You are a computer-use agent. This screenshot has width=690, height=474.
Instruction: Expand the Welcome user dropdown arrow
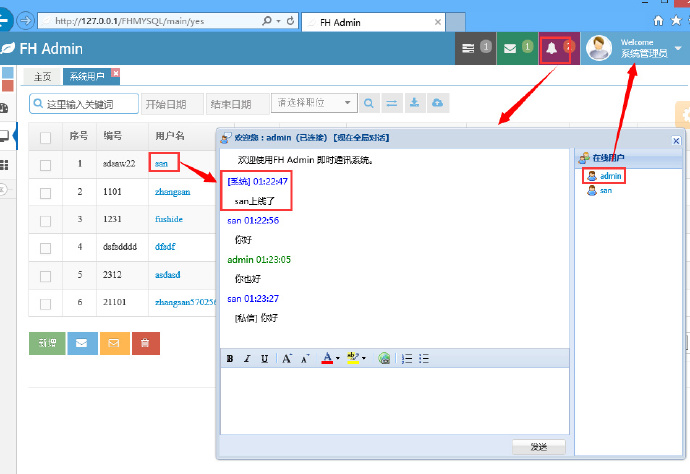(678, 48)
